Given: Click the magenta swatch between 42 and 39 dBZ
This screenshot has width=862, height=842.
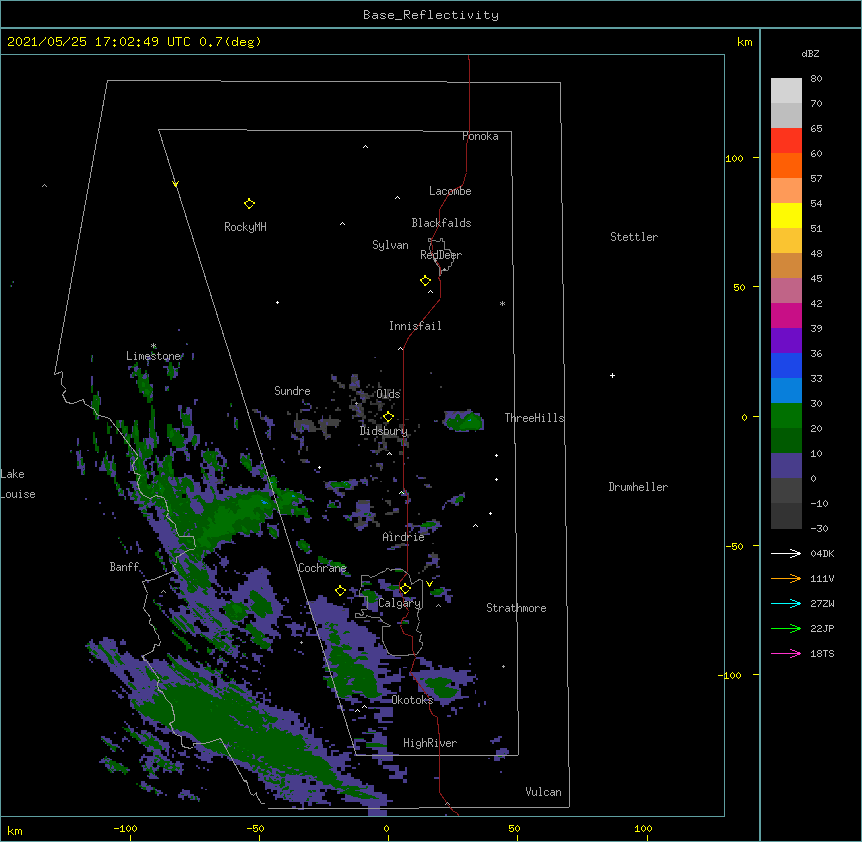Looking at the screenshot, I should pos(786,315).
